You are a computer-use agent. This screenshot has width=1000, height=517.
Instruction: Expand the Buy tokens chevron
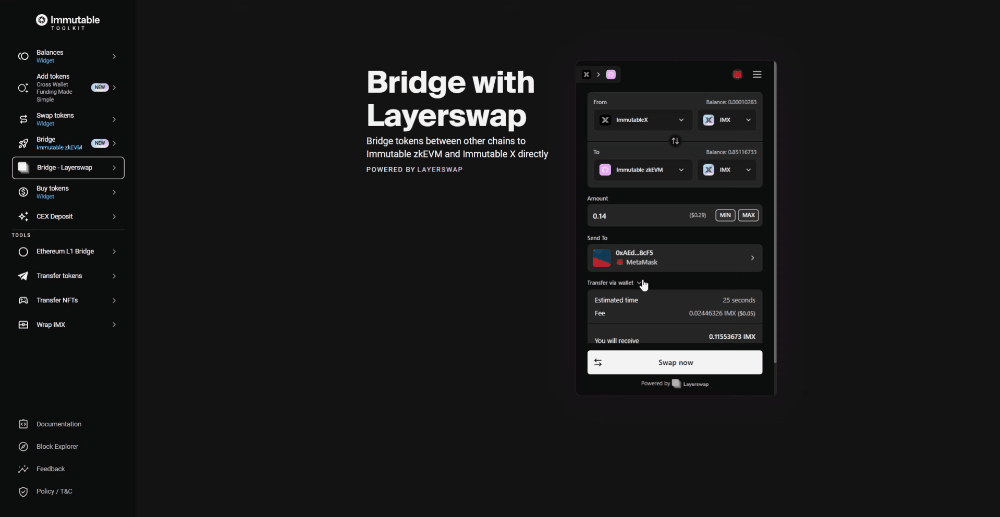[x=114, y=192]
